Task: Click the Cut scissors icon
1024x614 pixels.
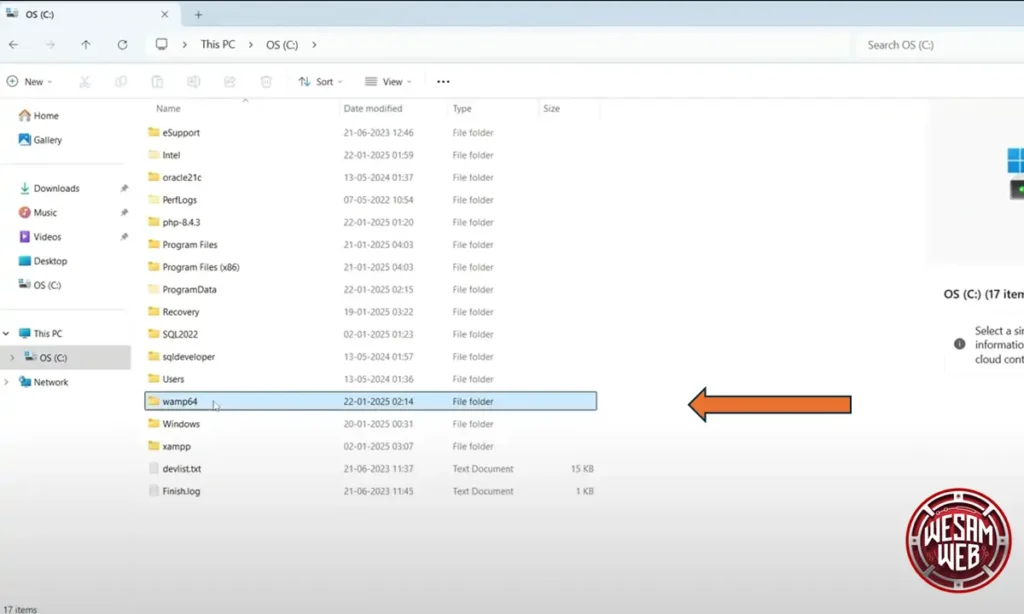Action: (84, 82)
